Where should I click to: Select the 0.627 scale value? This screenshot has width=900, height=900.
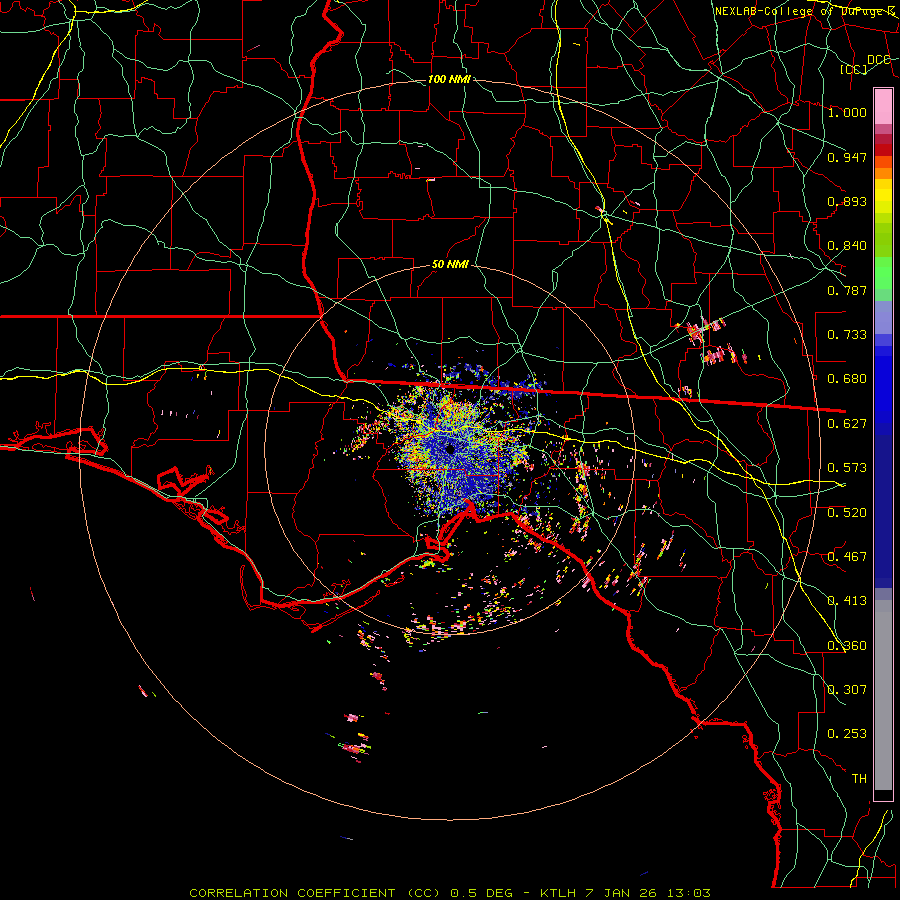(x=847, y=424)
